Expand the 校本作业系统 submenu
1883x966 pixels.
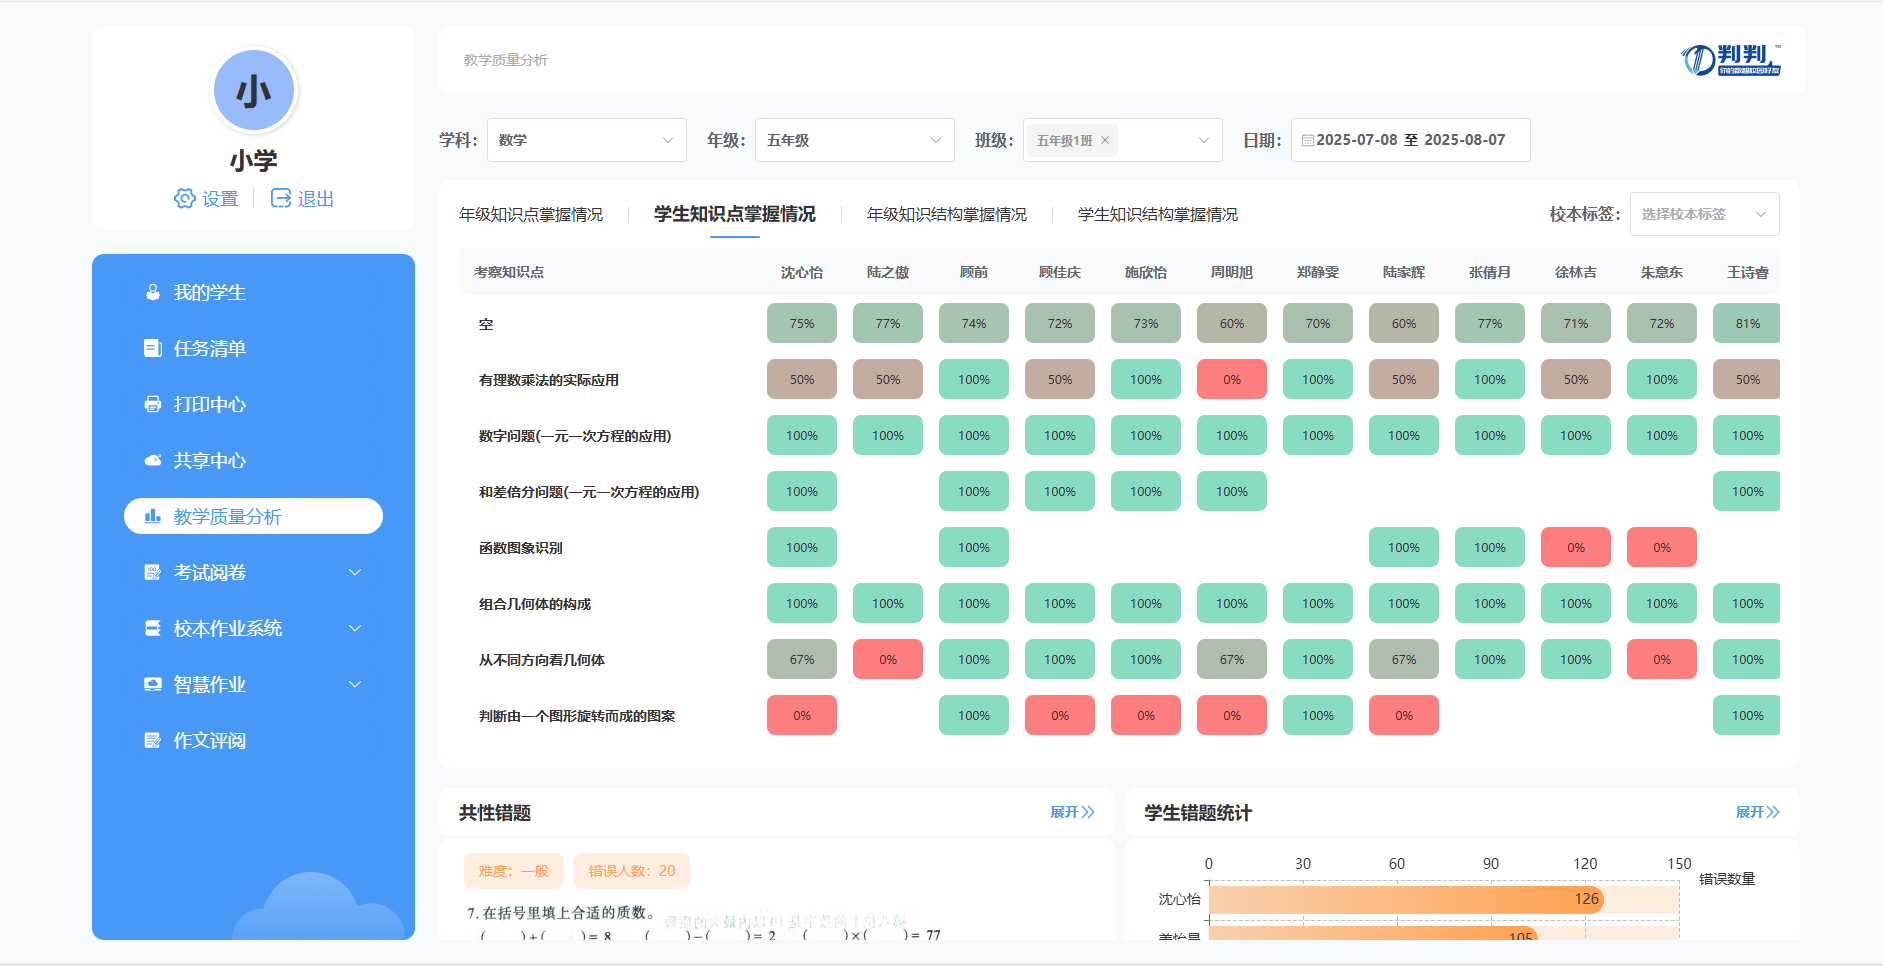(x=355, y=628)
